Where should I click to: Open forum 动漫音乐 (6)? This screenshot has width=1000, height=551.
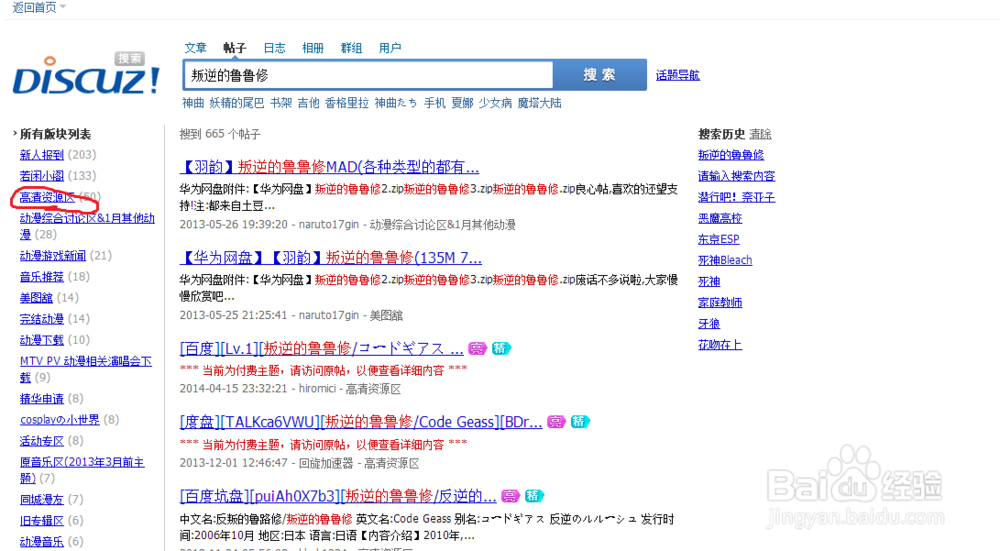tap(42, 541)
